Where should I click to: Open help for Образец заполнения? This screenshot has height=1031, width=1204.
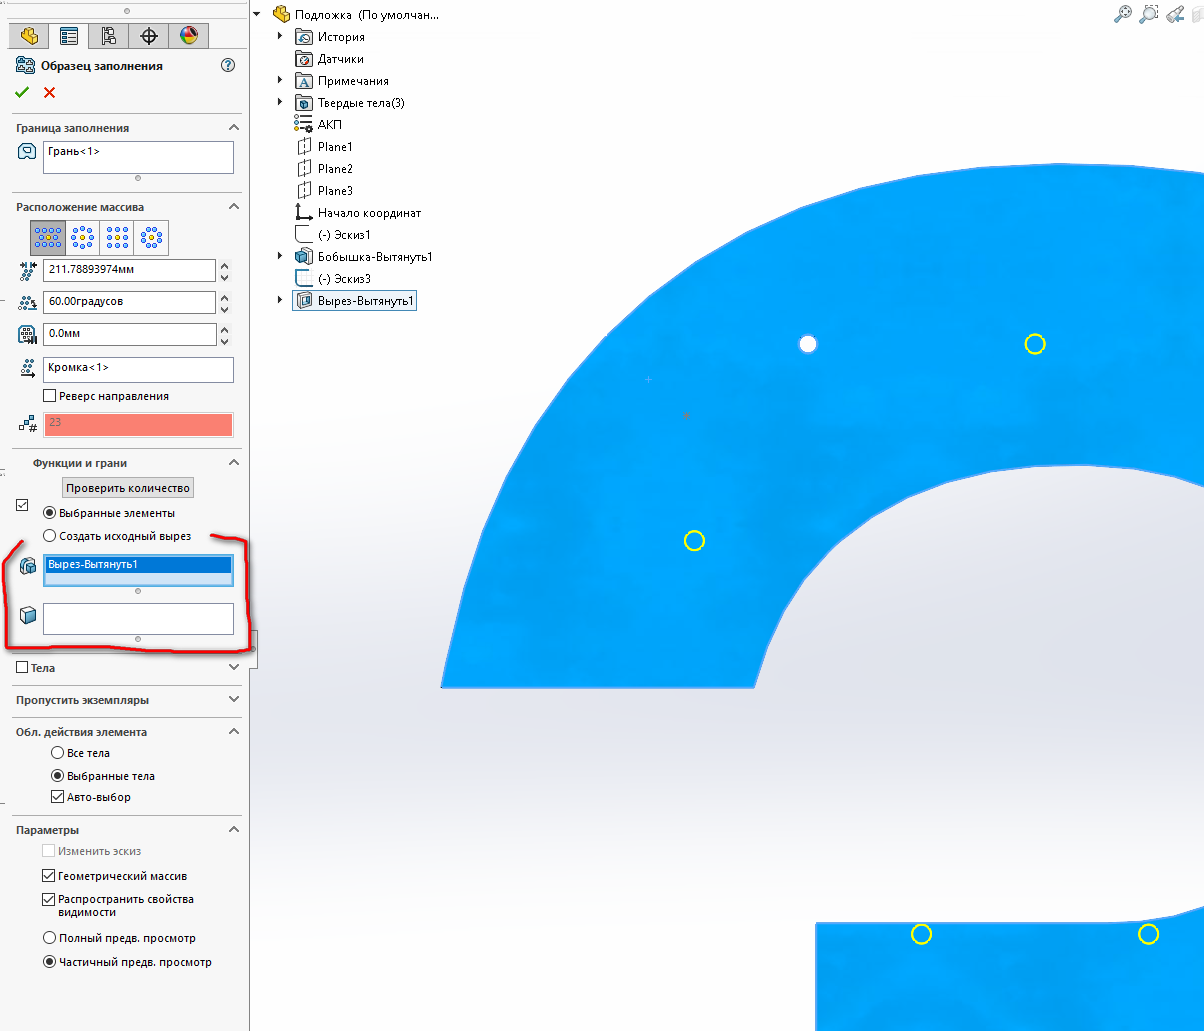click(227, 65)
